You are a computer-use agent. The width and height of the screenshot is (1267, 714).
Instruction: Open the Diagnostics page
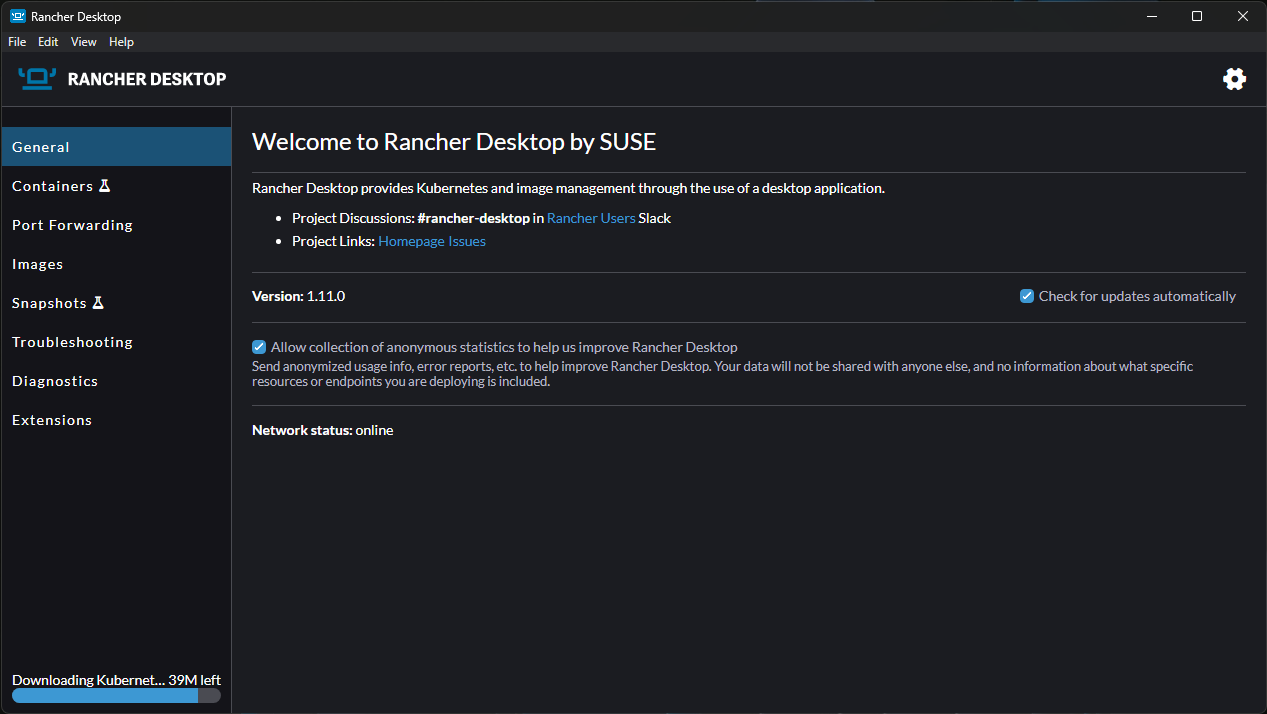click(x=116, y=381)
